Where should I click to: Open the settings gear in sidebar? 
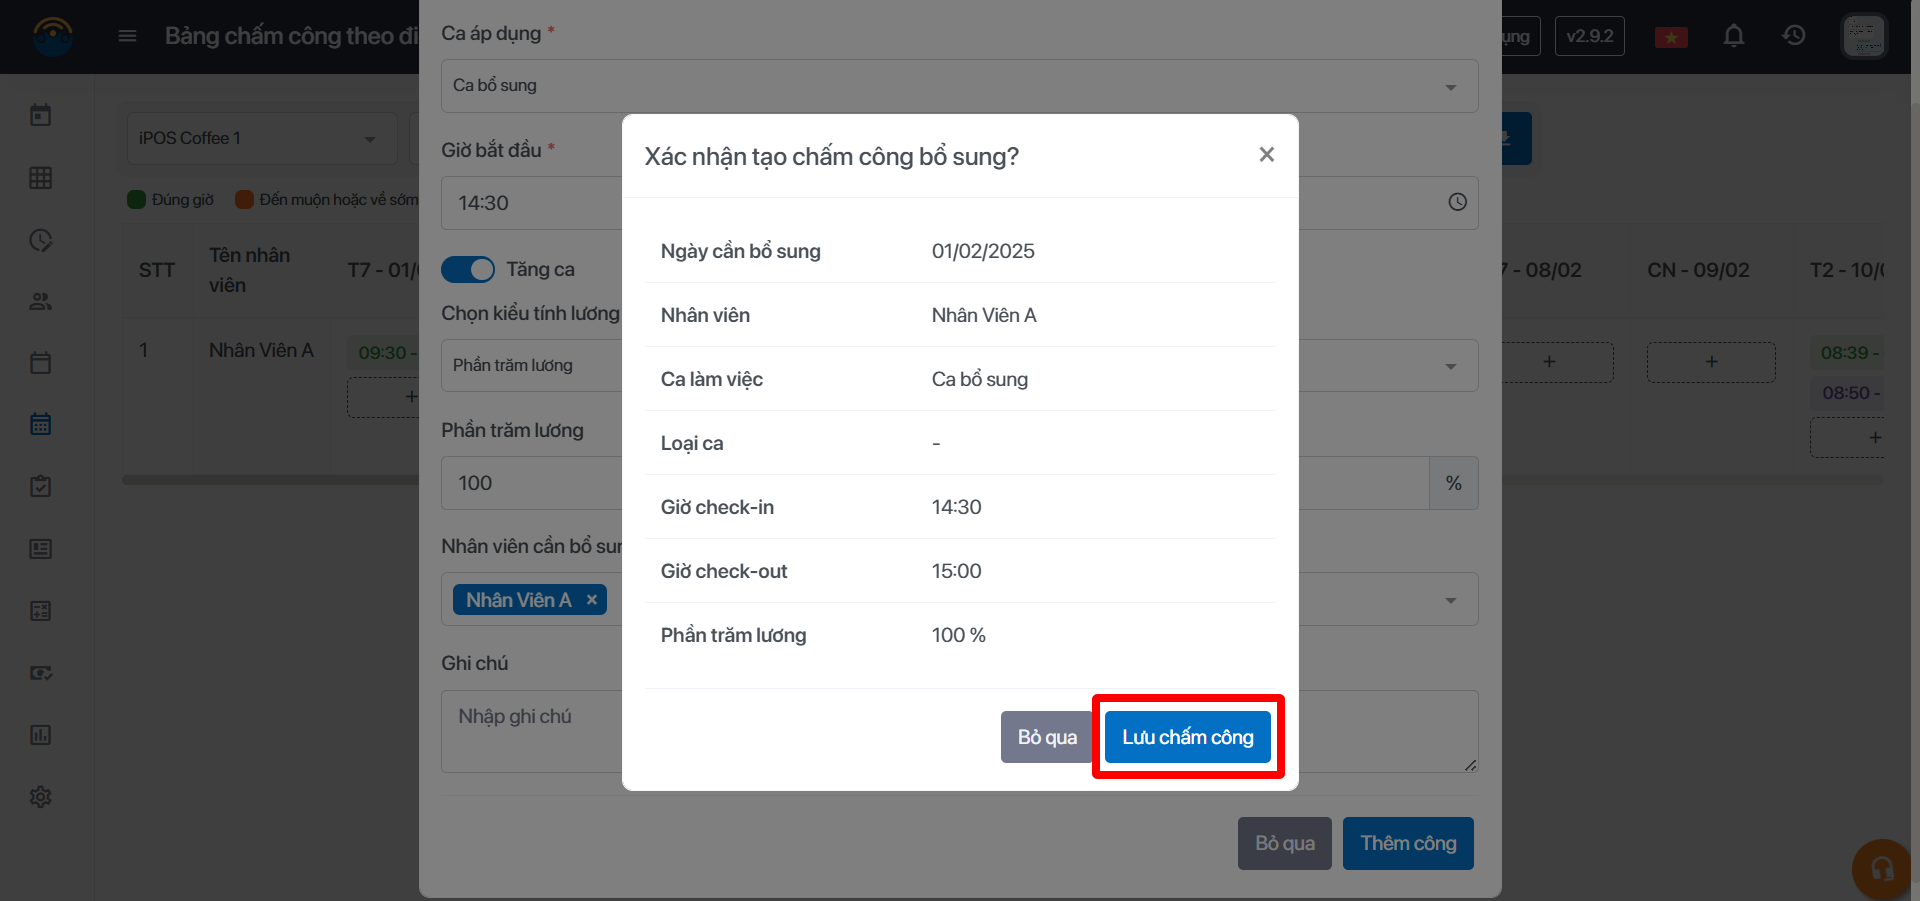[41, 797]
